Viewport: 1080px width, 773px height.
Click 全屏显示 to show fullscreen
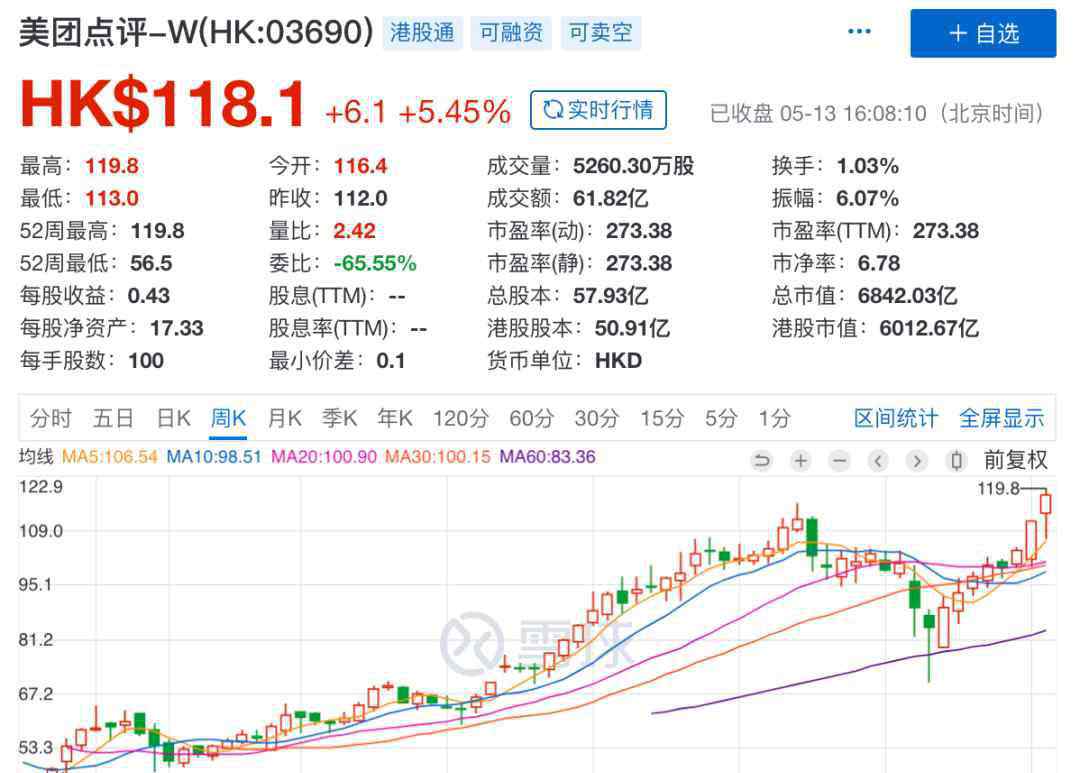click(1001, 418)
